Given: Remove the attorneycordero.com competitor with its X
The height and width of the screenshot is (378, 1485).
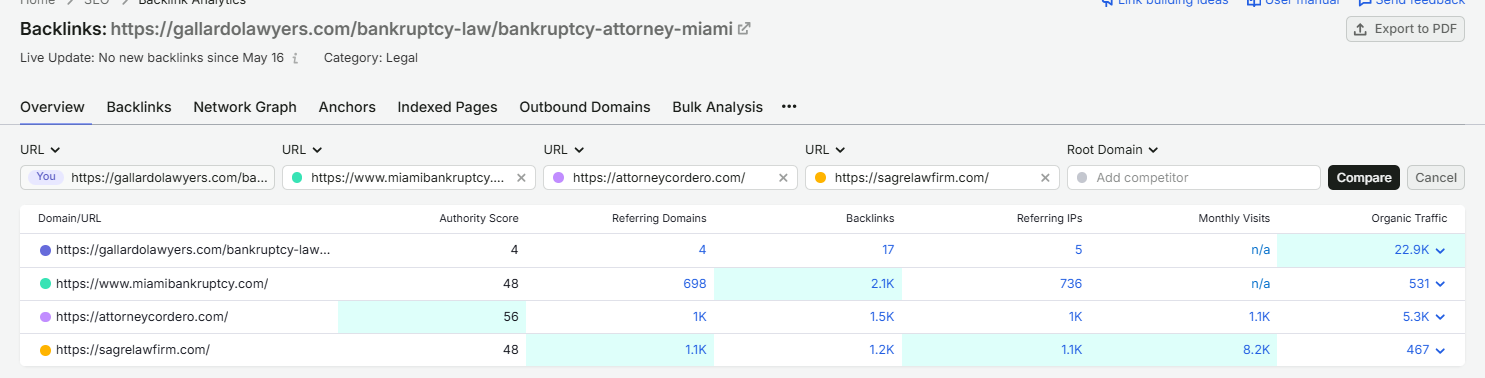Looking at the screenshot, I should (x=783, y=178).
